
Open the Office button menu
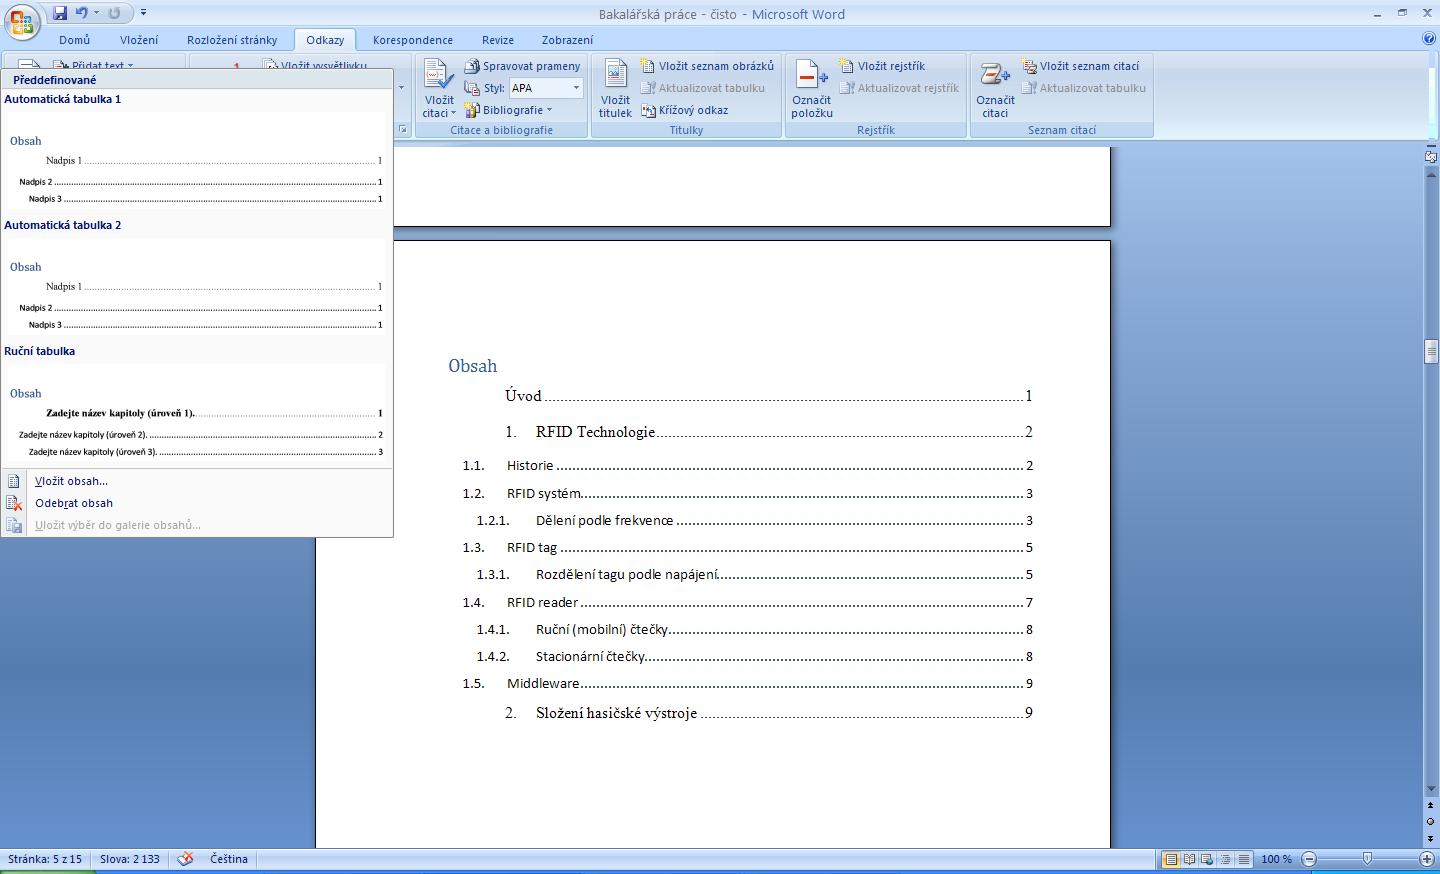click(x=22, y=20)
